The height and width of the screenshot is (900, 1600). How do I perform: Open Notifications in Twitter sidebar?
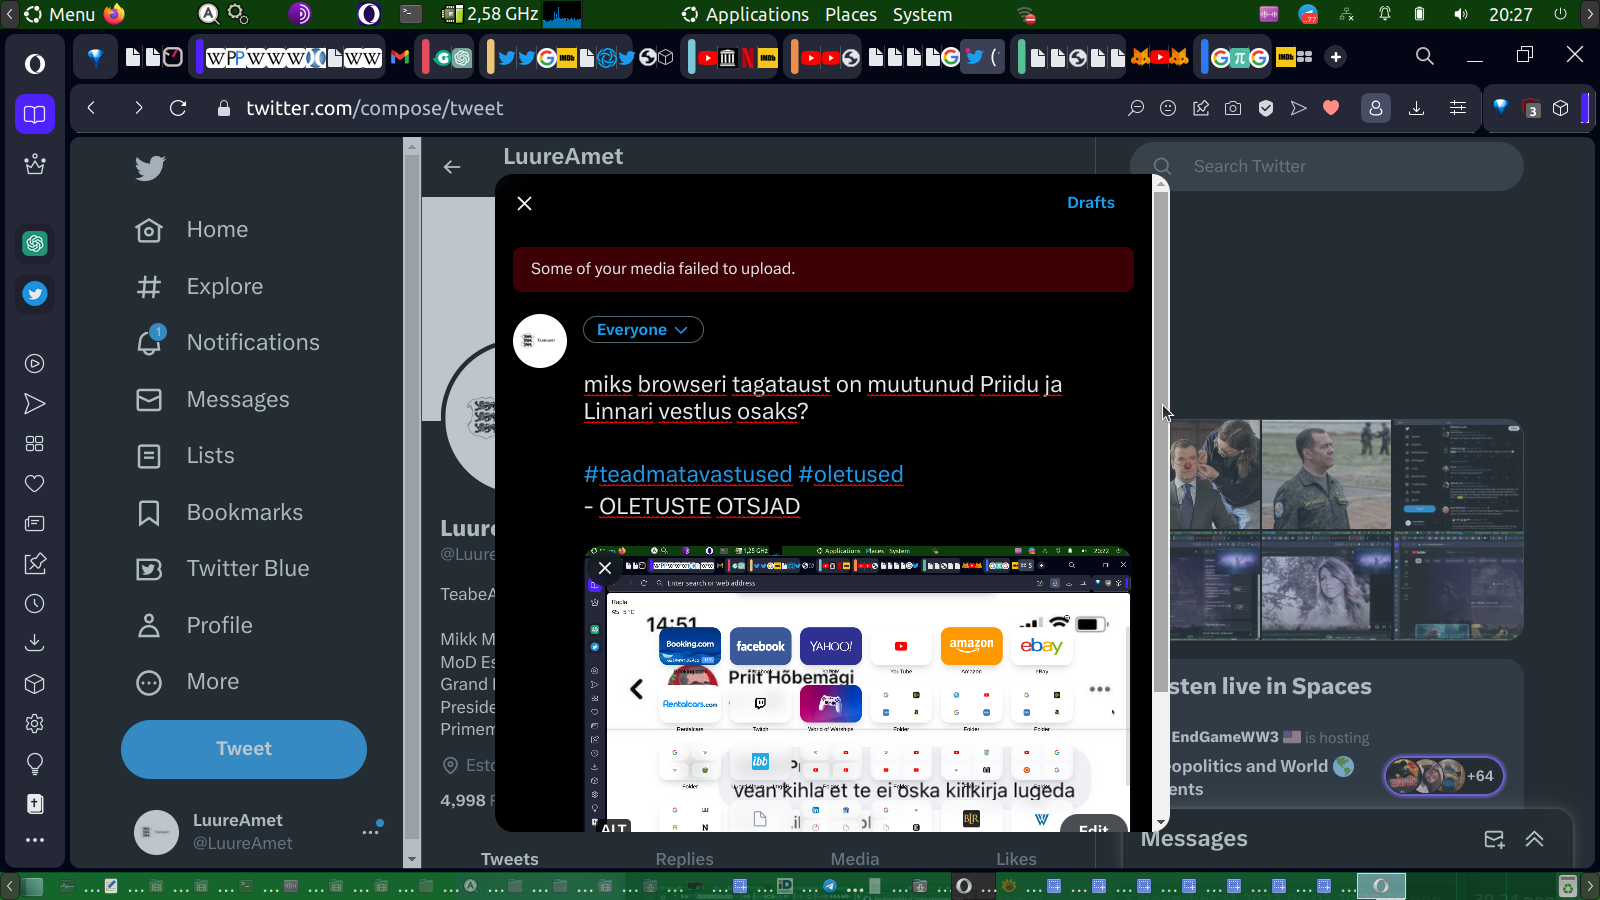tap(228, 343)
